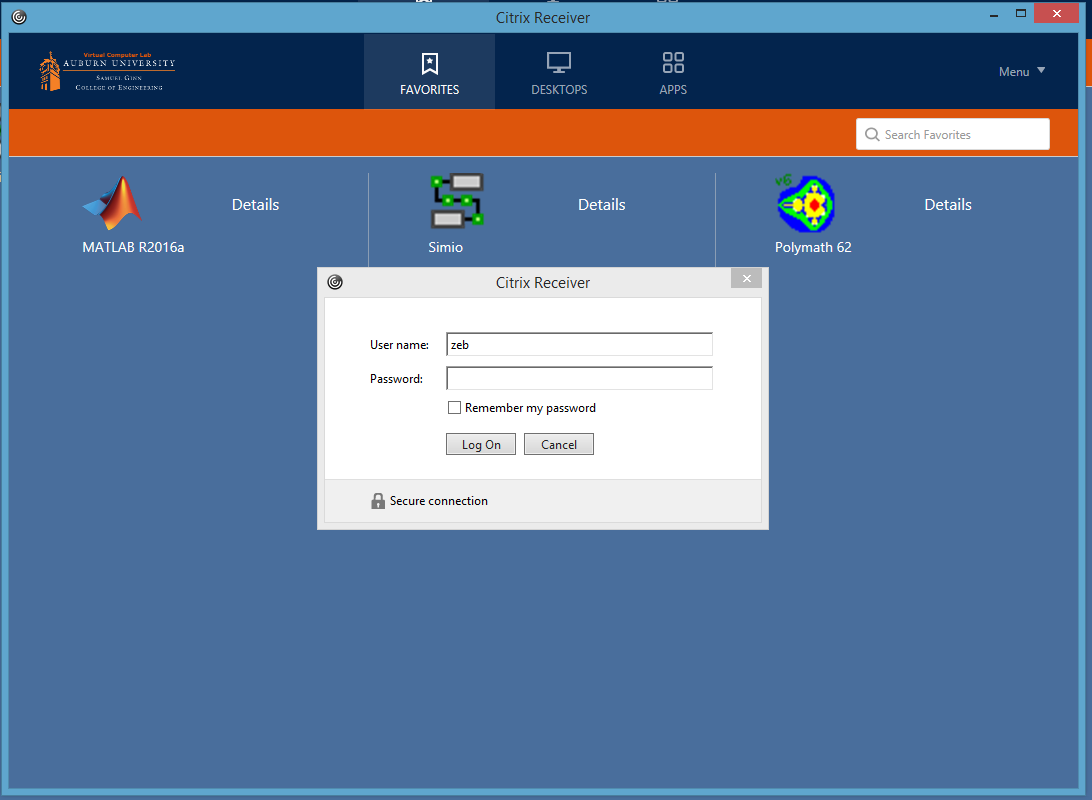Focus the Password input field

[579, 379]
